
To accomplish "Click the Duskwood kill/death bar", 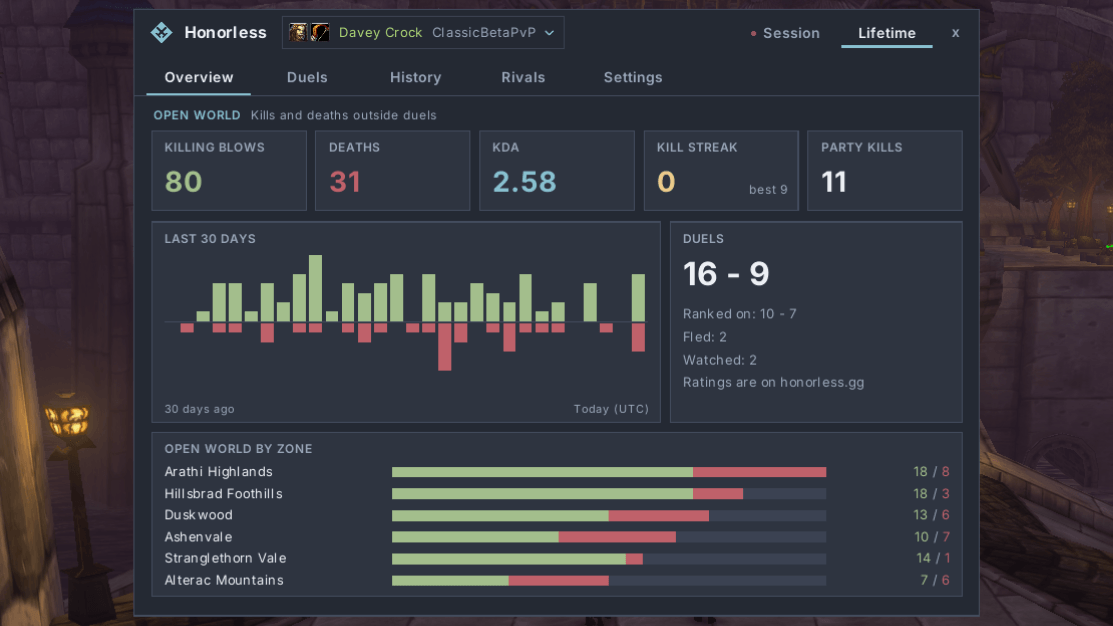I will point(609,515).
